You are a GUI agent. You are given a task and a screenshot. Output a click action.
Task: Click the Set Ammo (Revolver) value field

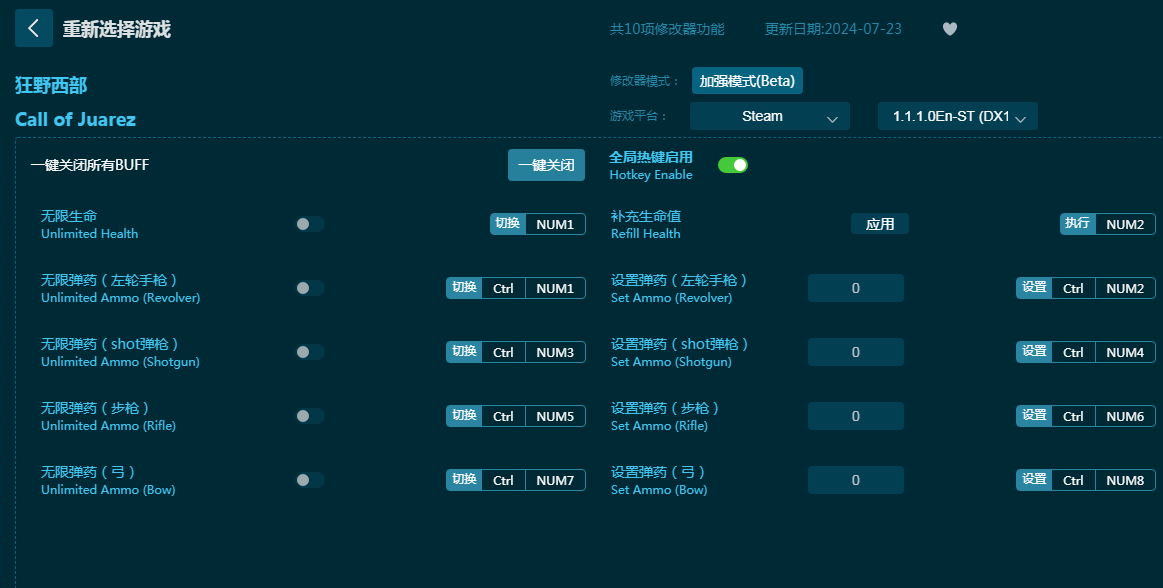point(856,288)
